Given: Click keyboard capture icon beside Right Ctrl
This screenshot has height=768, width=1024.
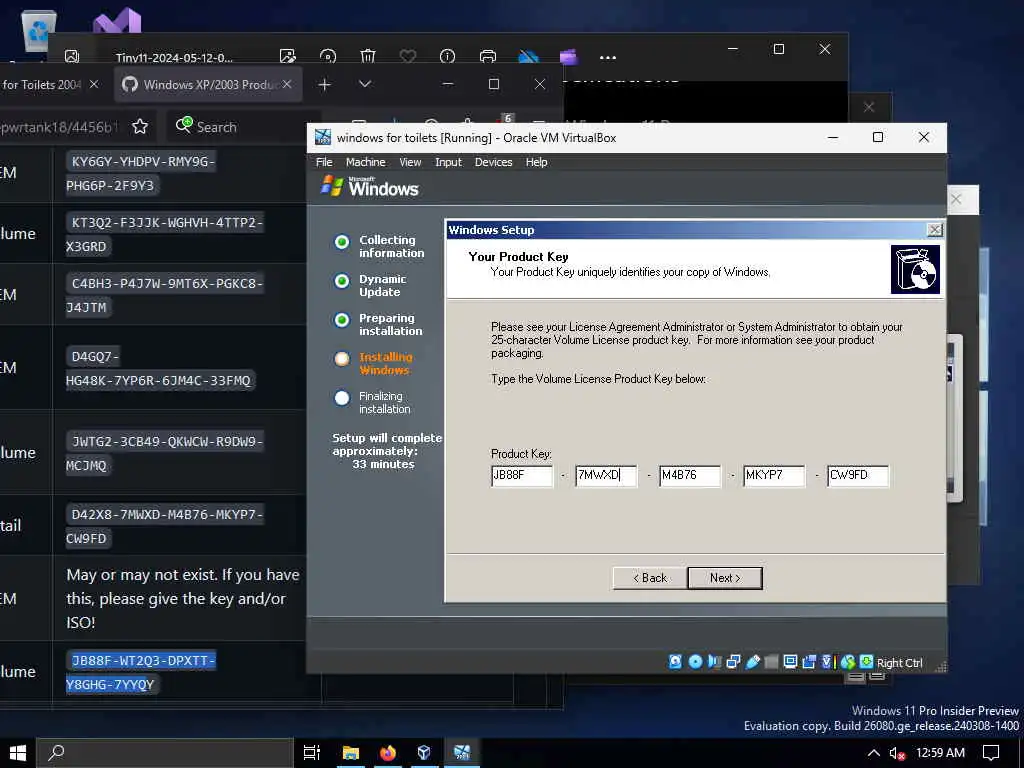Looking at the screenshot, I should (x=867, y=662).
